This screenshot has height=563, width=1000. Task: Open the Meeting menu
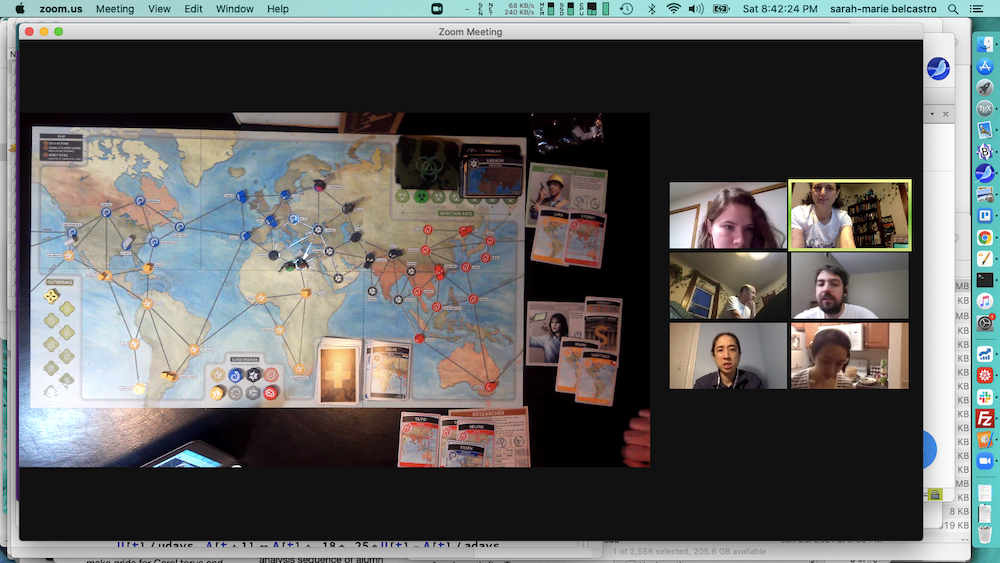(114, 9)
